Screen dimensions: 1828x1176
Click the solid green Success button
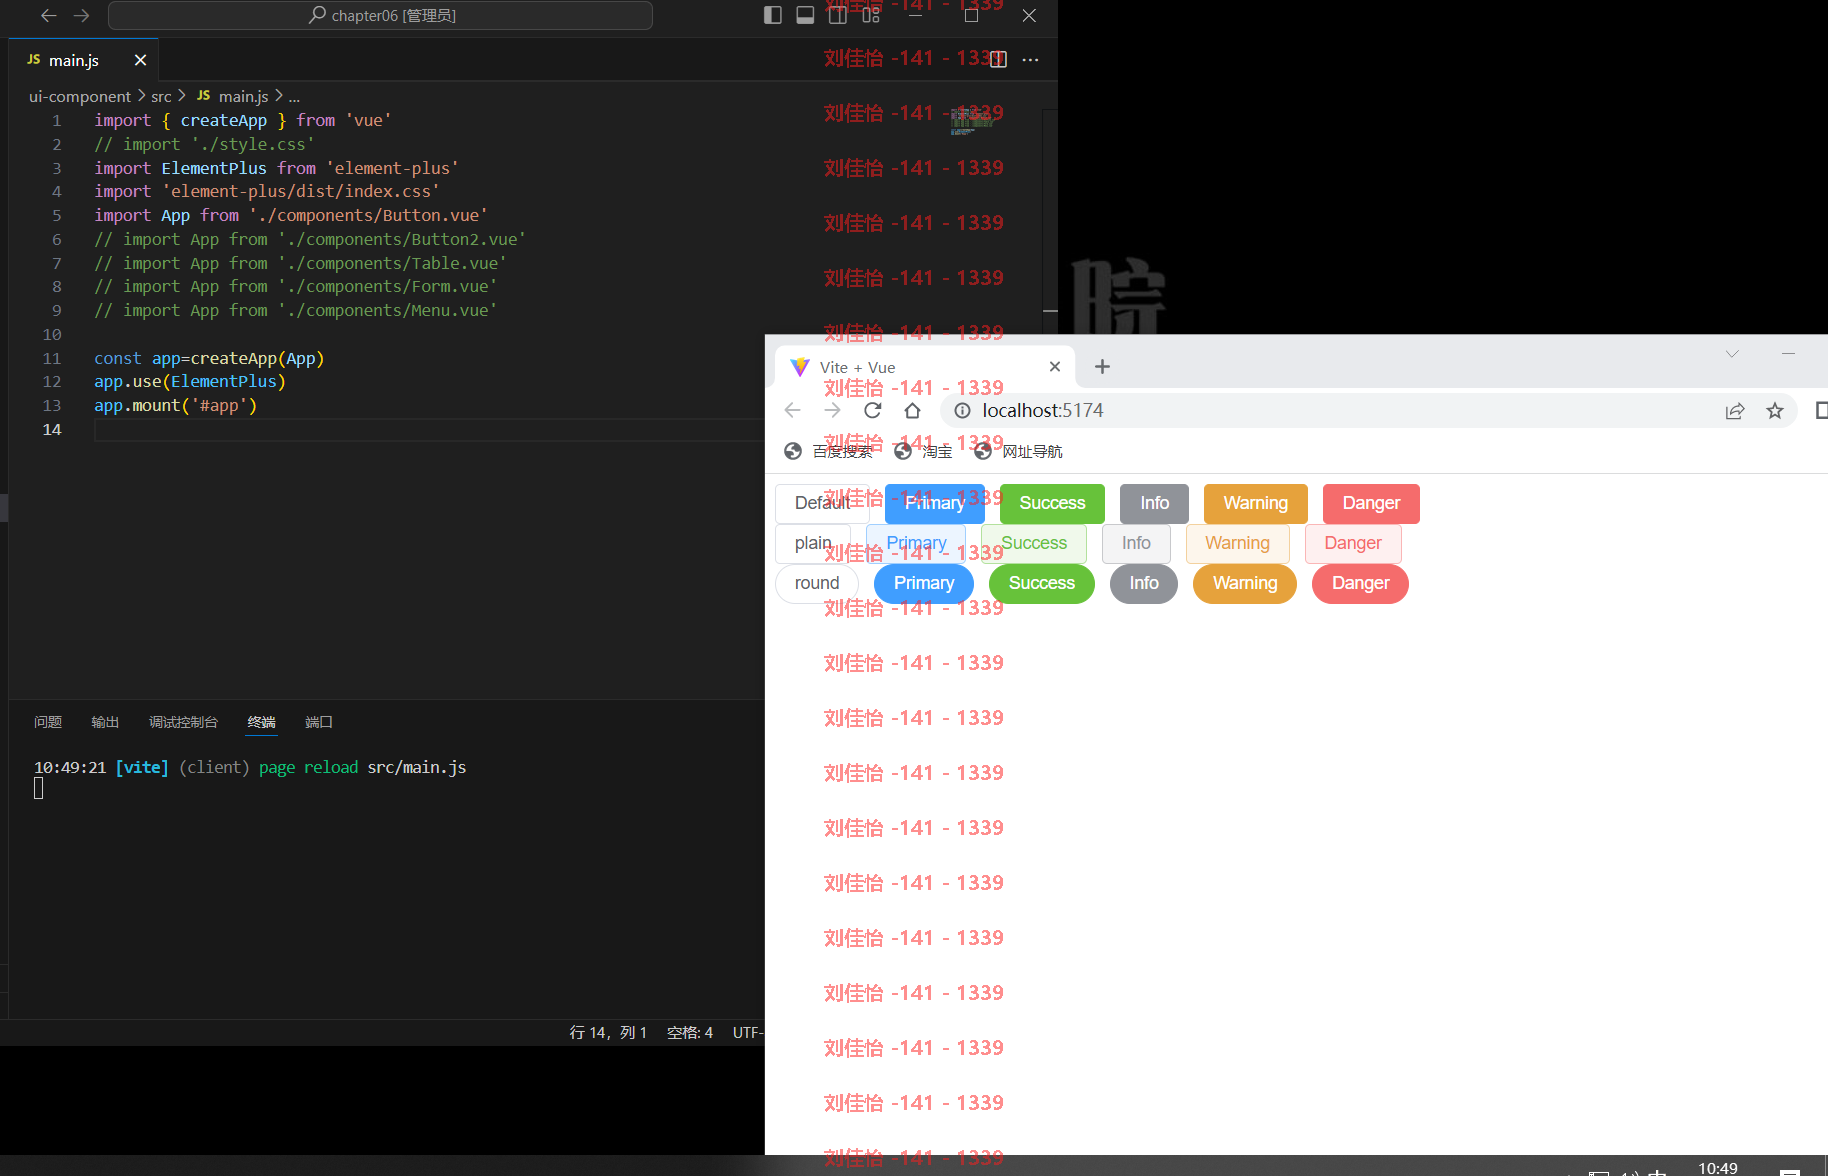1052,503
